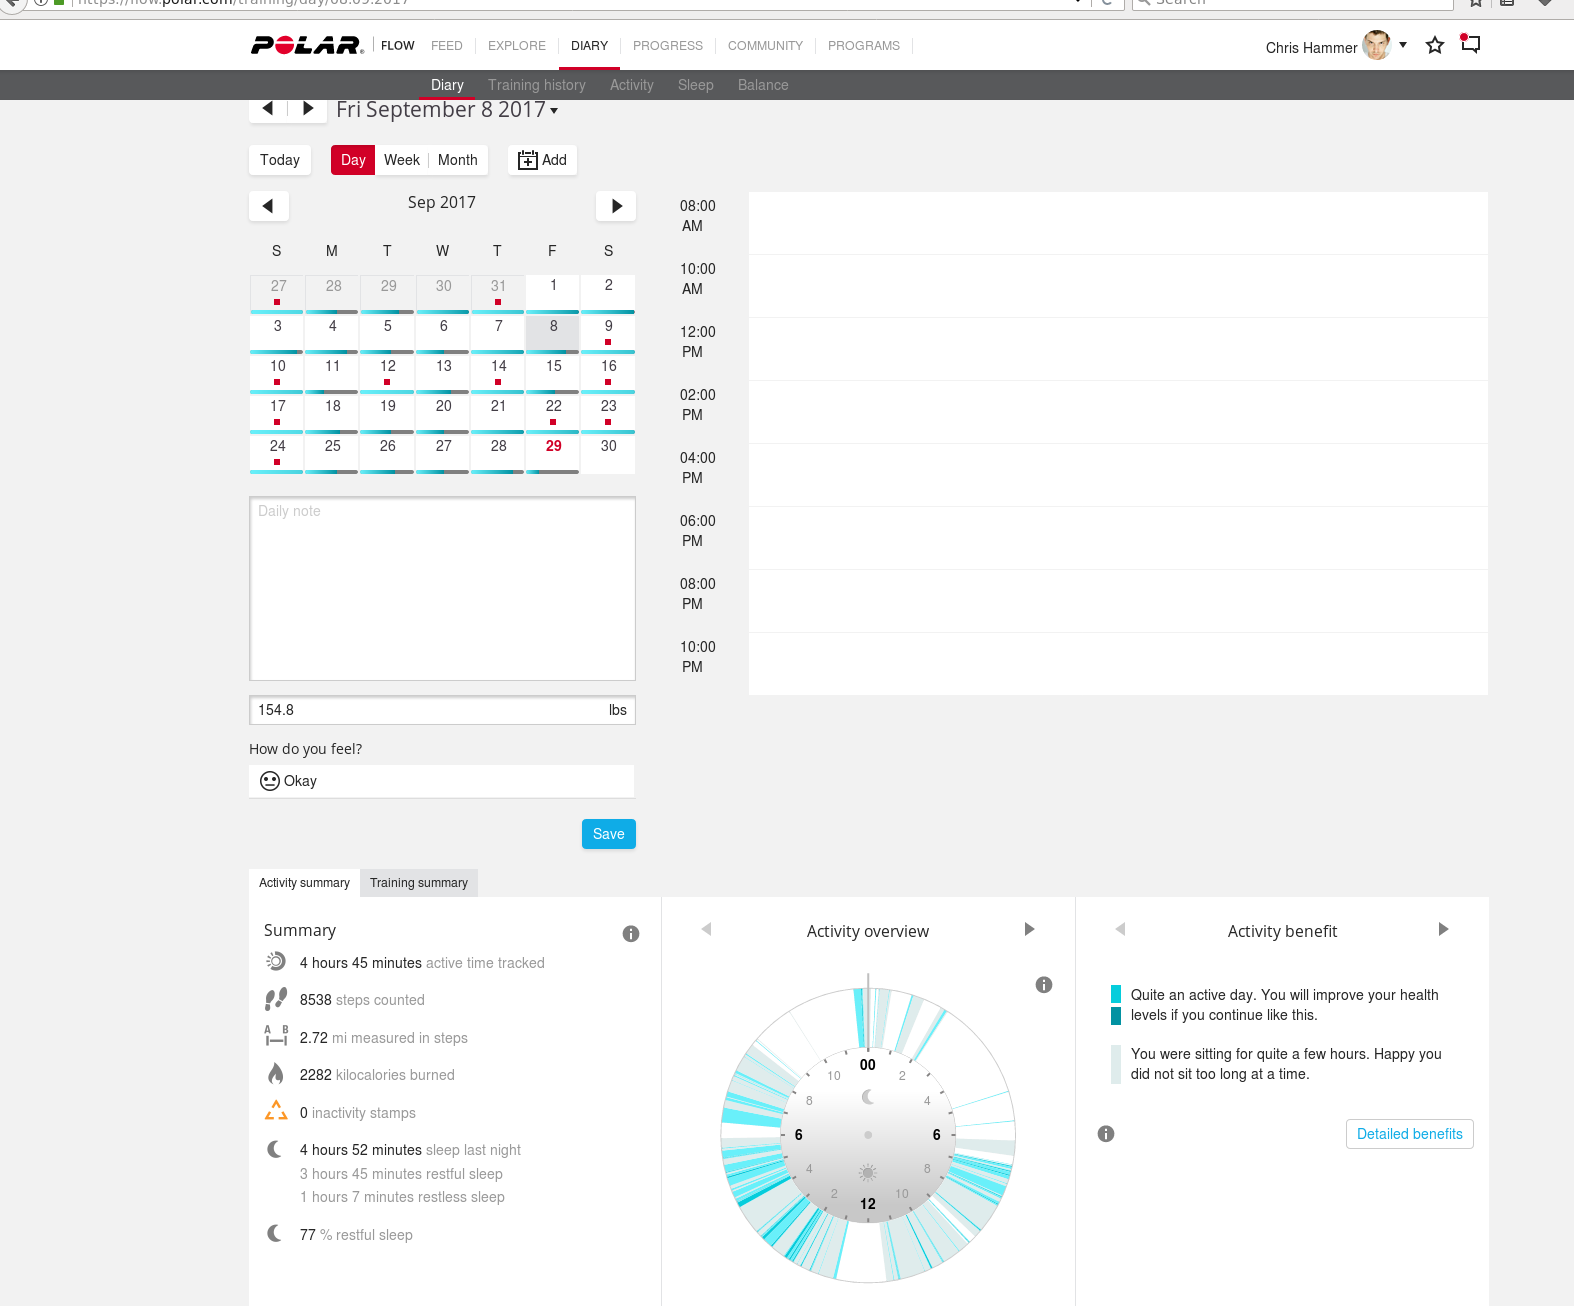The height and width of the screenshot is (1306, 1574).
Task: Switch to the Training summary tab
Action: [419, 883]
